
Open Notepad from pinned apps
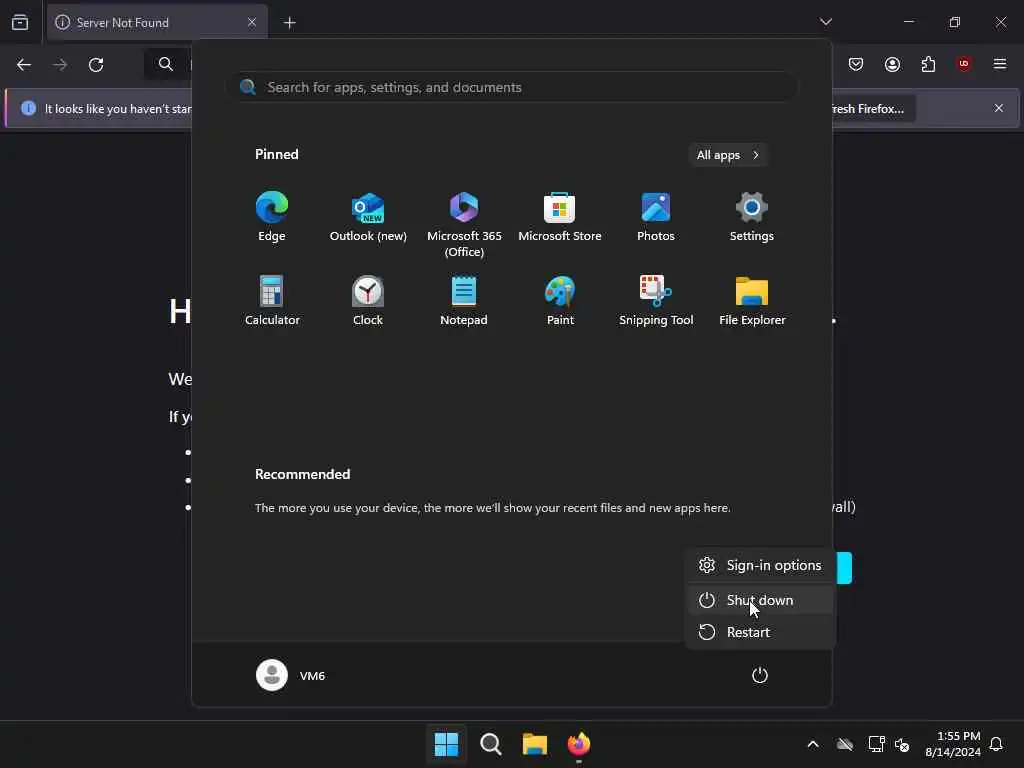[464, 300]
